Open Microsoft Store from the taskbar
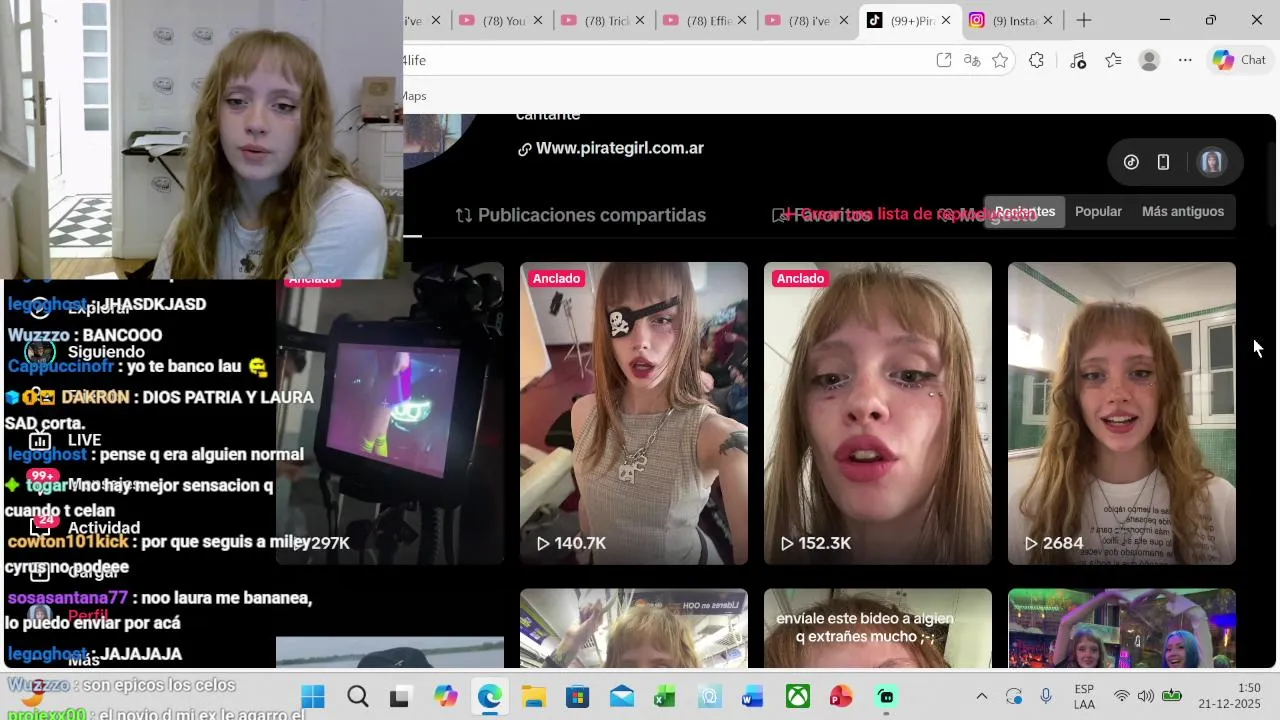 point(577,696)
